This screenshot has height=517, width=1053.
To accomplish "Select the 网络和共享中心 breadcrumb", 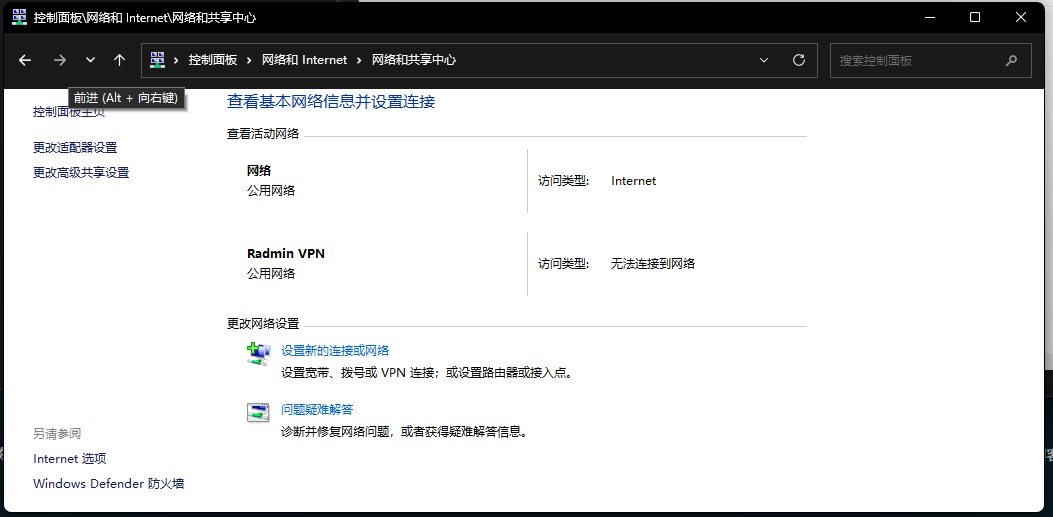I will pyautogui.click(x=414, y=60).
